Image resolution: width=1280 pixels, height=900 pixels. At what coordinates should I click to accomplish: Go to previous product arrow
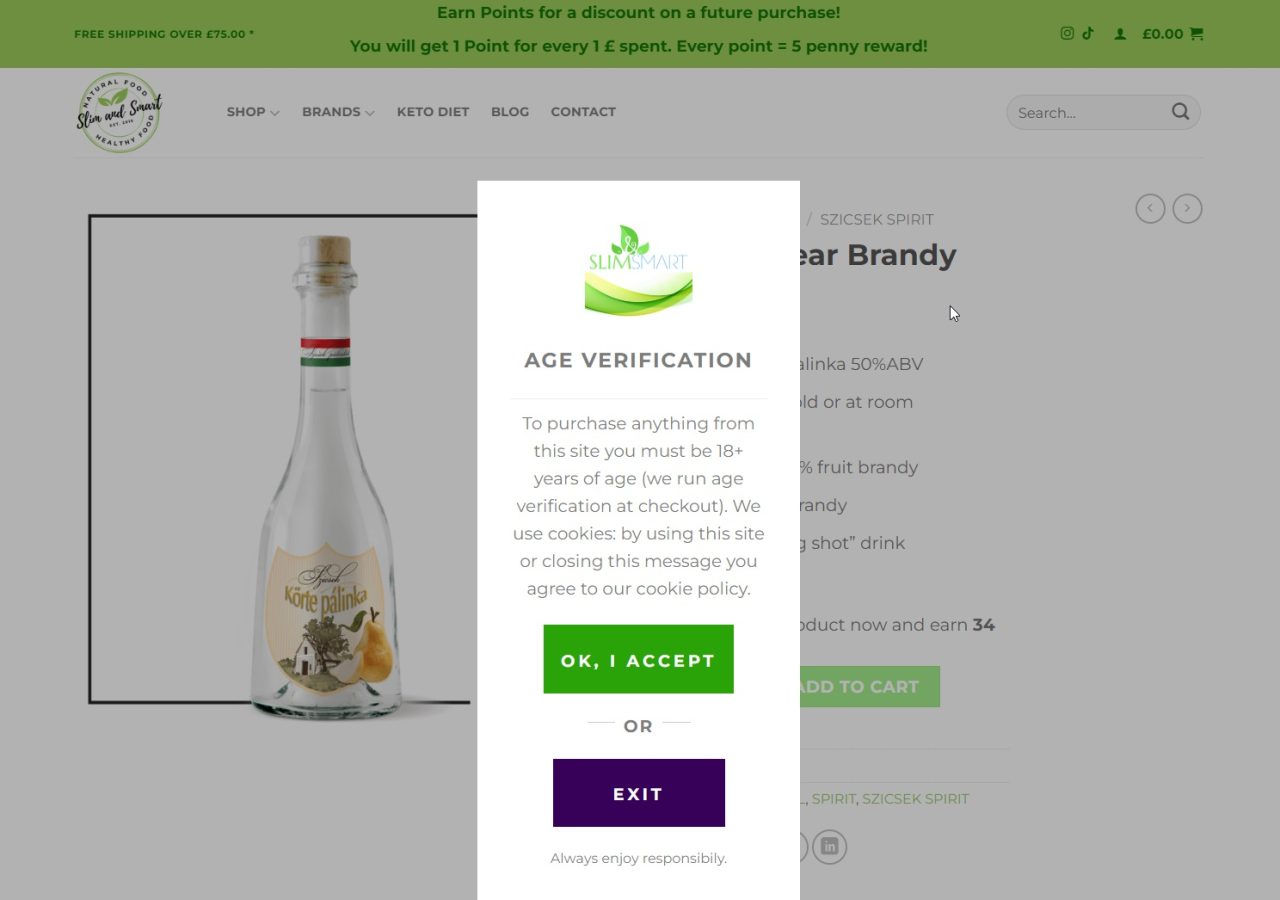click(1150, 209)
